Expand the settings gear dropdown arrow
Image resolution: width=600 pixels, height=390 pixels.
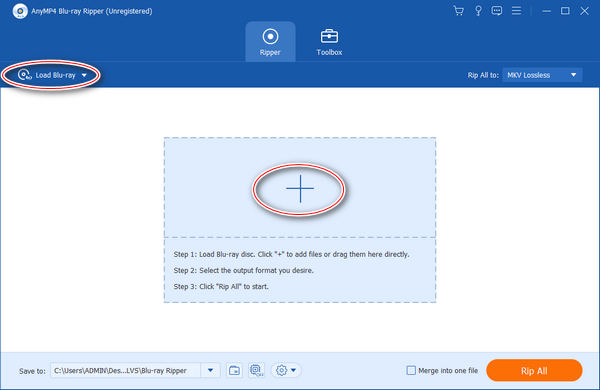click(293, 370)
